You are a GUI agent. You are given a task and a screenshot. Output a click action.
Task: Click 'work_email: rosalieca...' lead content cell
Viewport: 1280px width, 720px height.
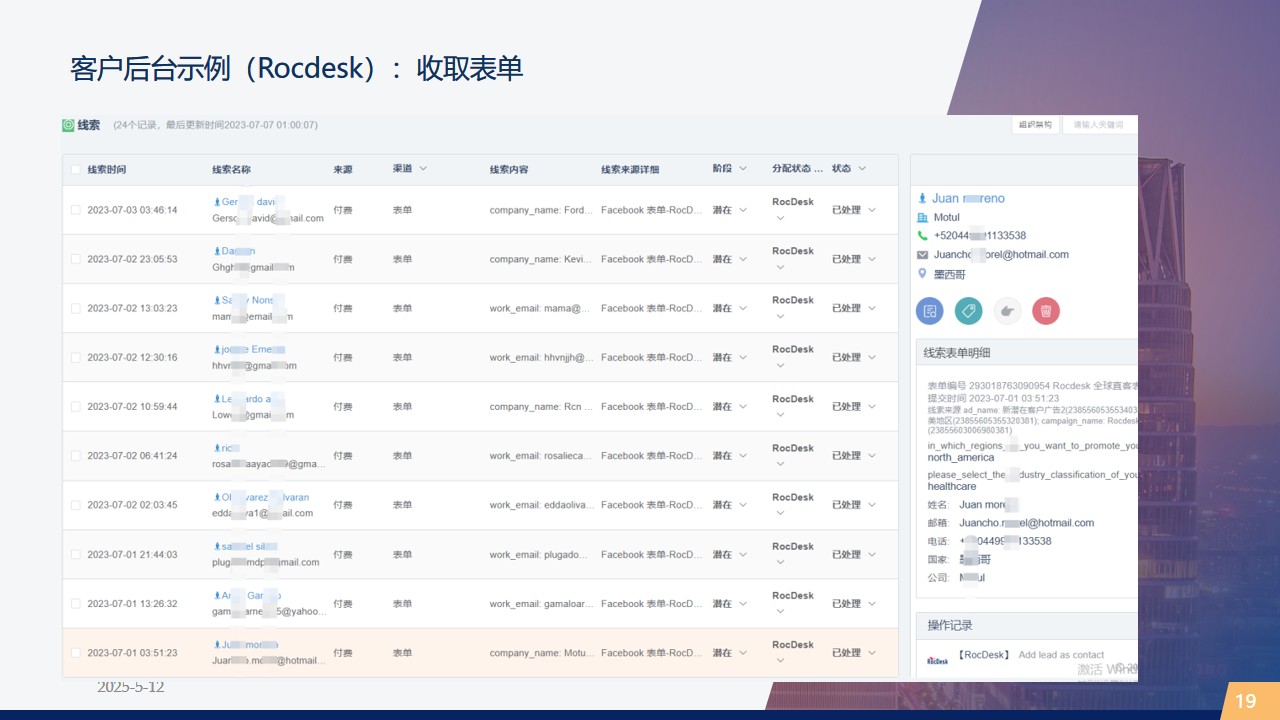(x=541, y=456)
